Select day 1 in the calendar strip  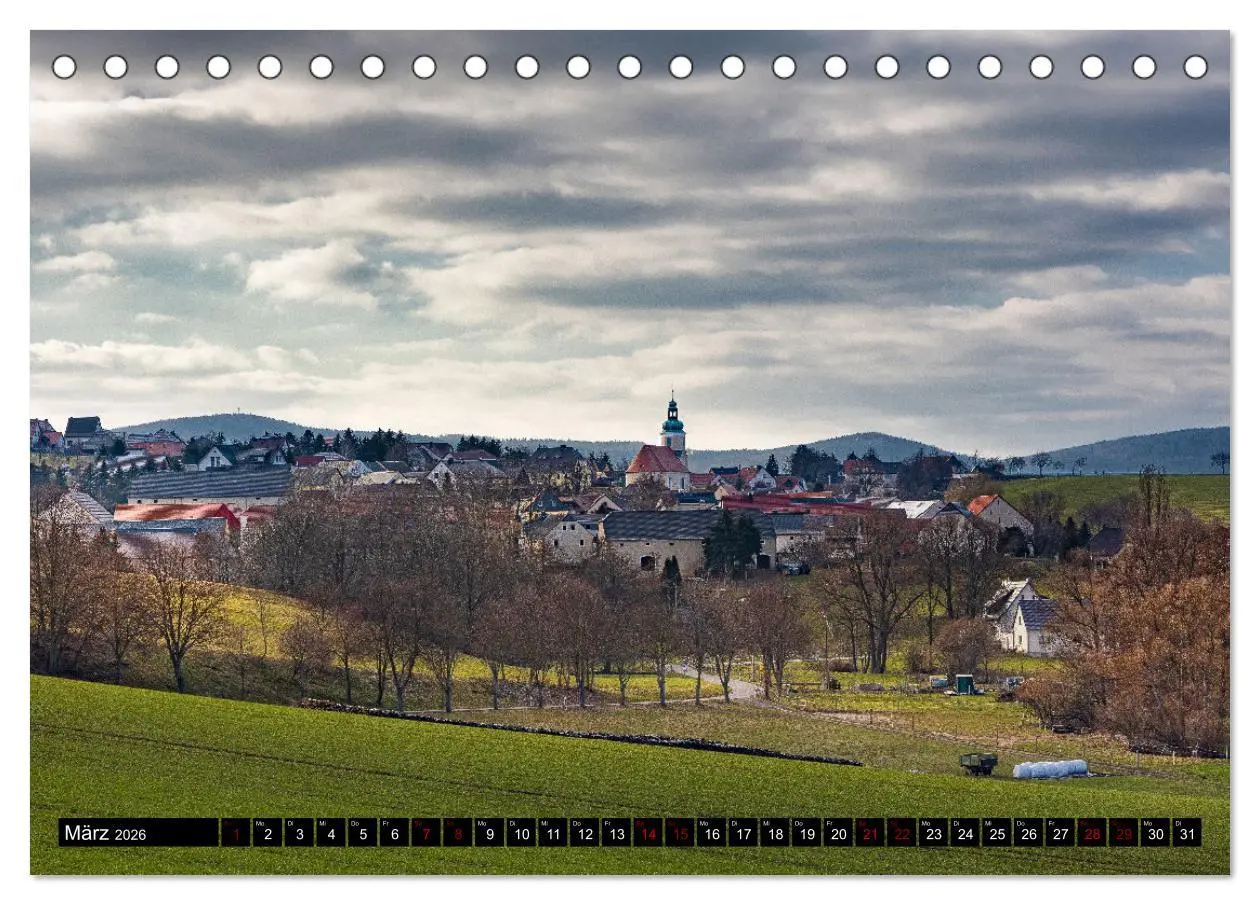pos(235,833)
